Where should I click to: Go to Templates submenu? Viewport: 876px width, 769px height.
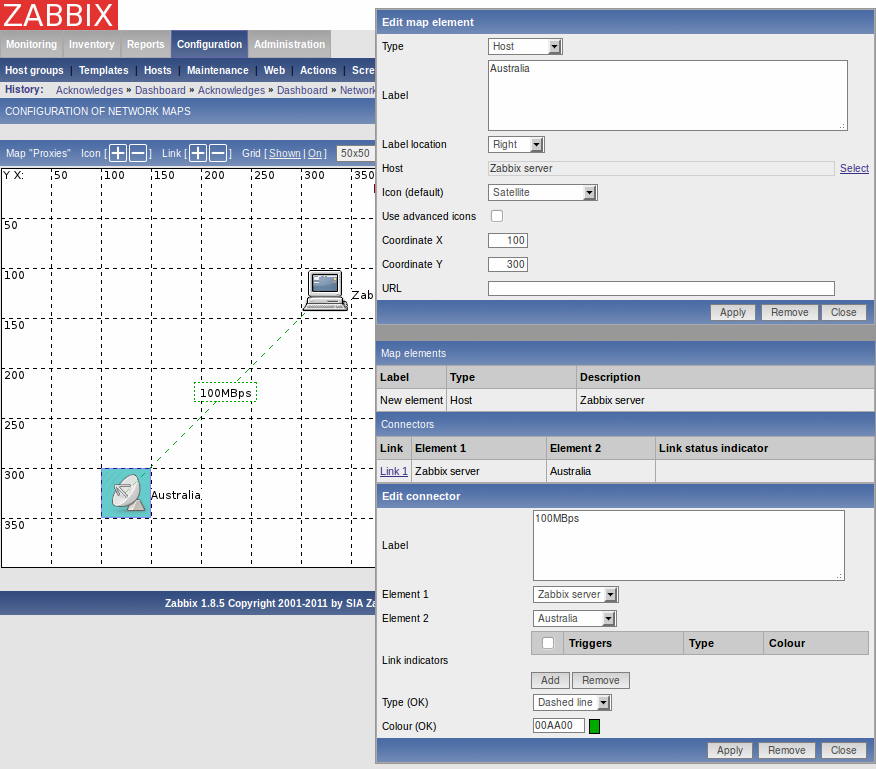click(103, 70)
